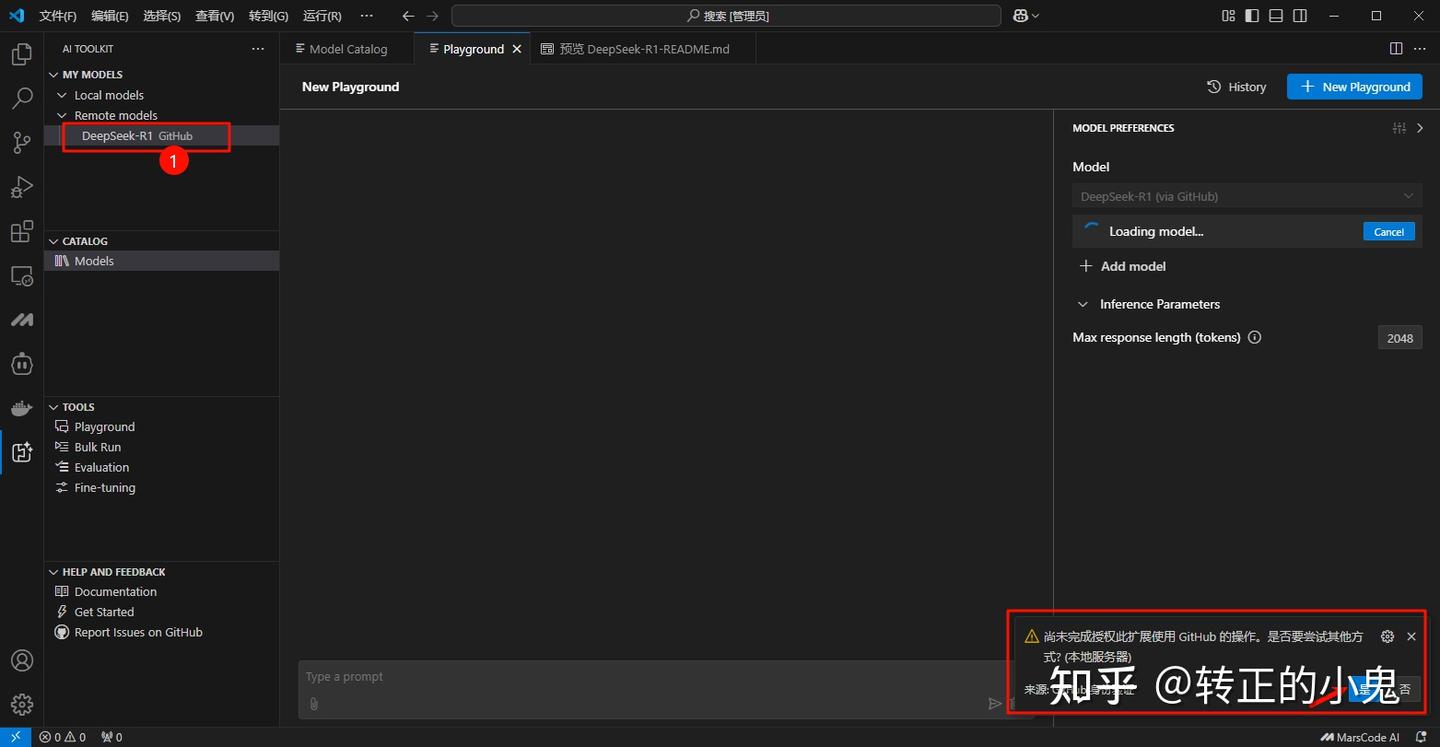Click the attach file paperclip icon
This screenshot has width=1440, height=747.
pyautogui.click(x=314, y=704)
